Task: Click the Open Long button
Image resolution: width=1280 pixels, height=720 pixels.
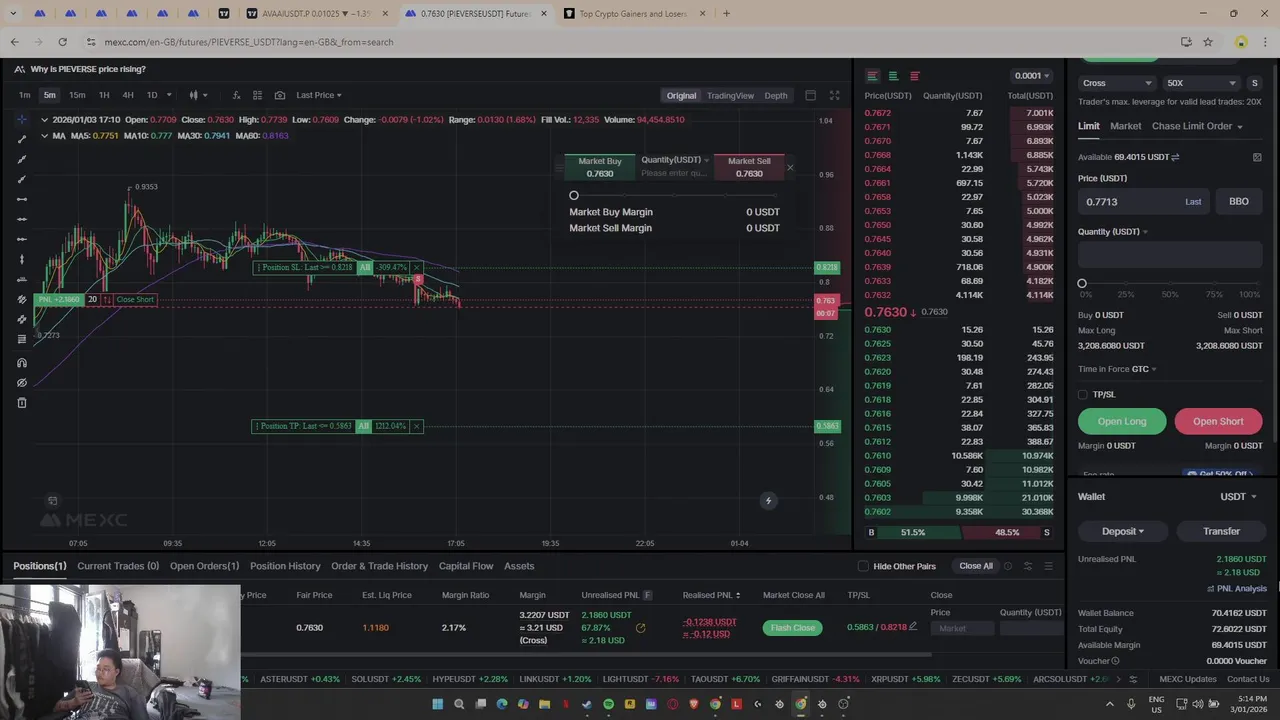Action: [1122, 421]
